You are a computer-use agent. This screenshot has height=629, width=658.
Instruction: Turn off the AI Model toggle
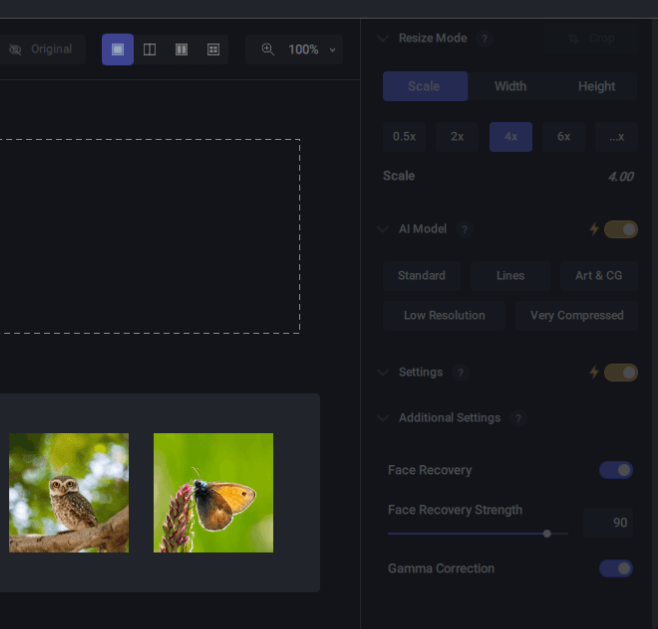[x=620, y=229]
